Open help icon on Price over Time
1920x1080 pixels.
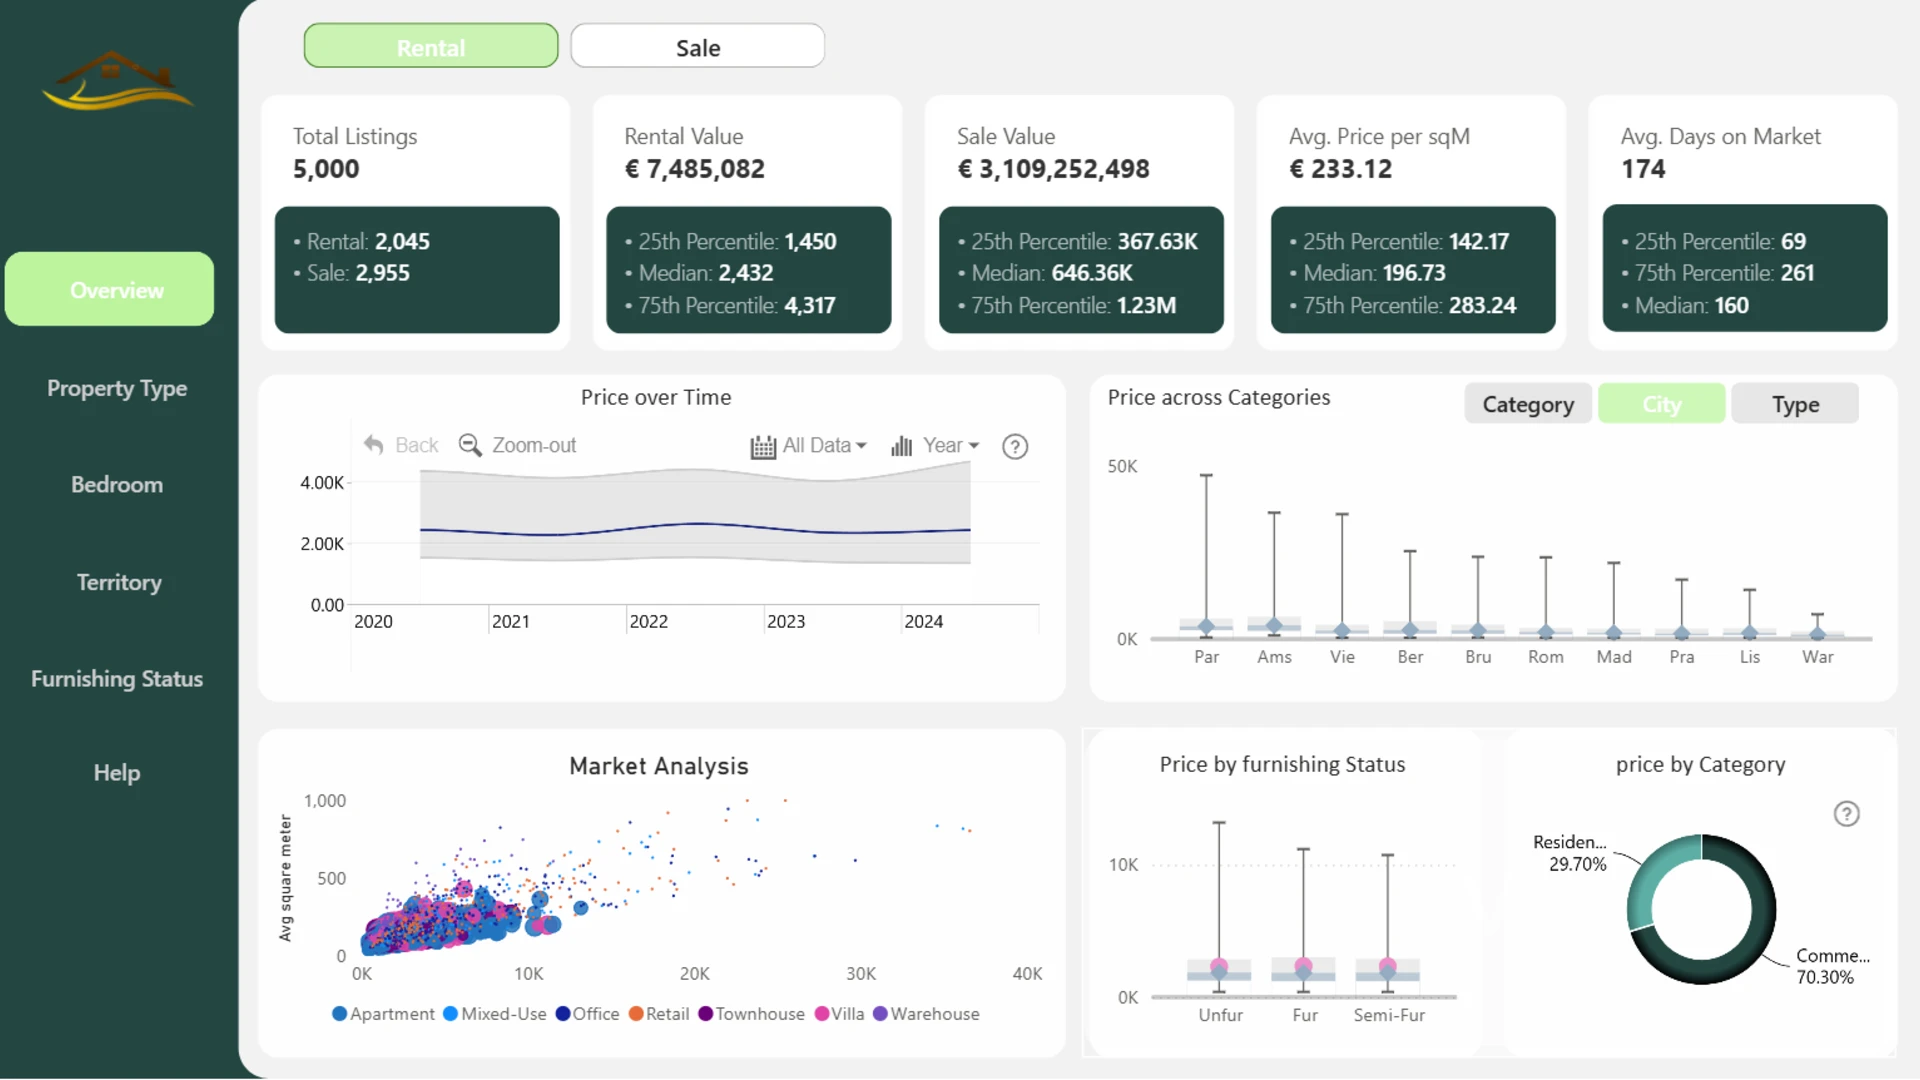[x=1015, y=447]
